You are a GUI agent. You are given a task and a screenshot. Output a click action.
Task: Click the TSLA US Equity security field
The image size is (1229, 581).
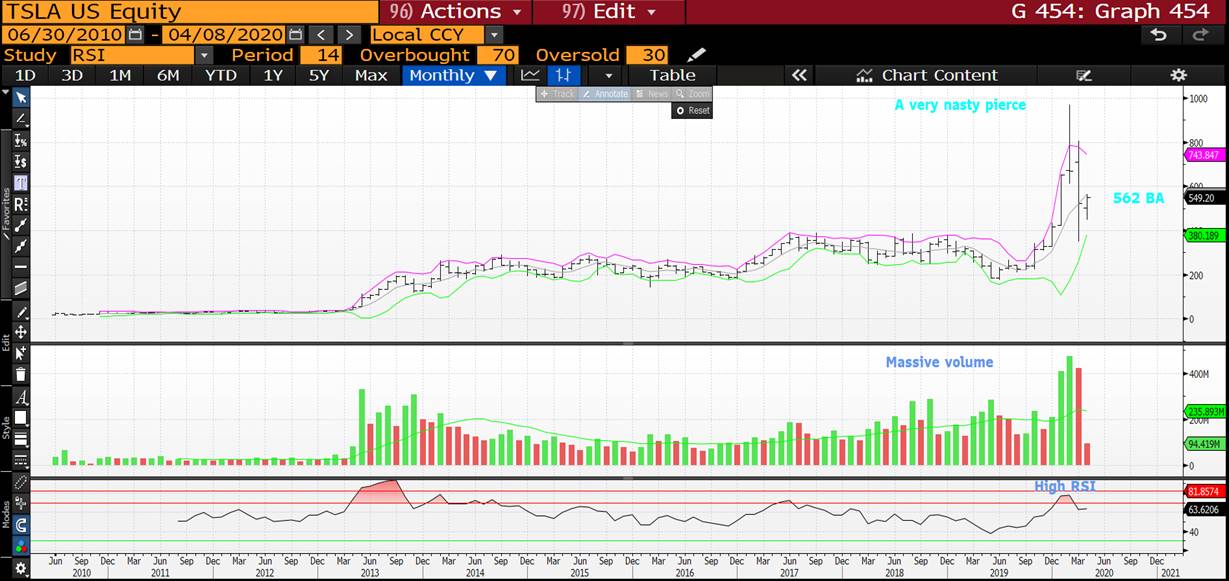(x=189, y=12)
